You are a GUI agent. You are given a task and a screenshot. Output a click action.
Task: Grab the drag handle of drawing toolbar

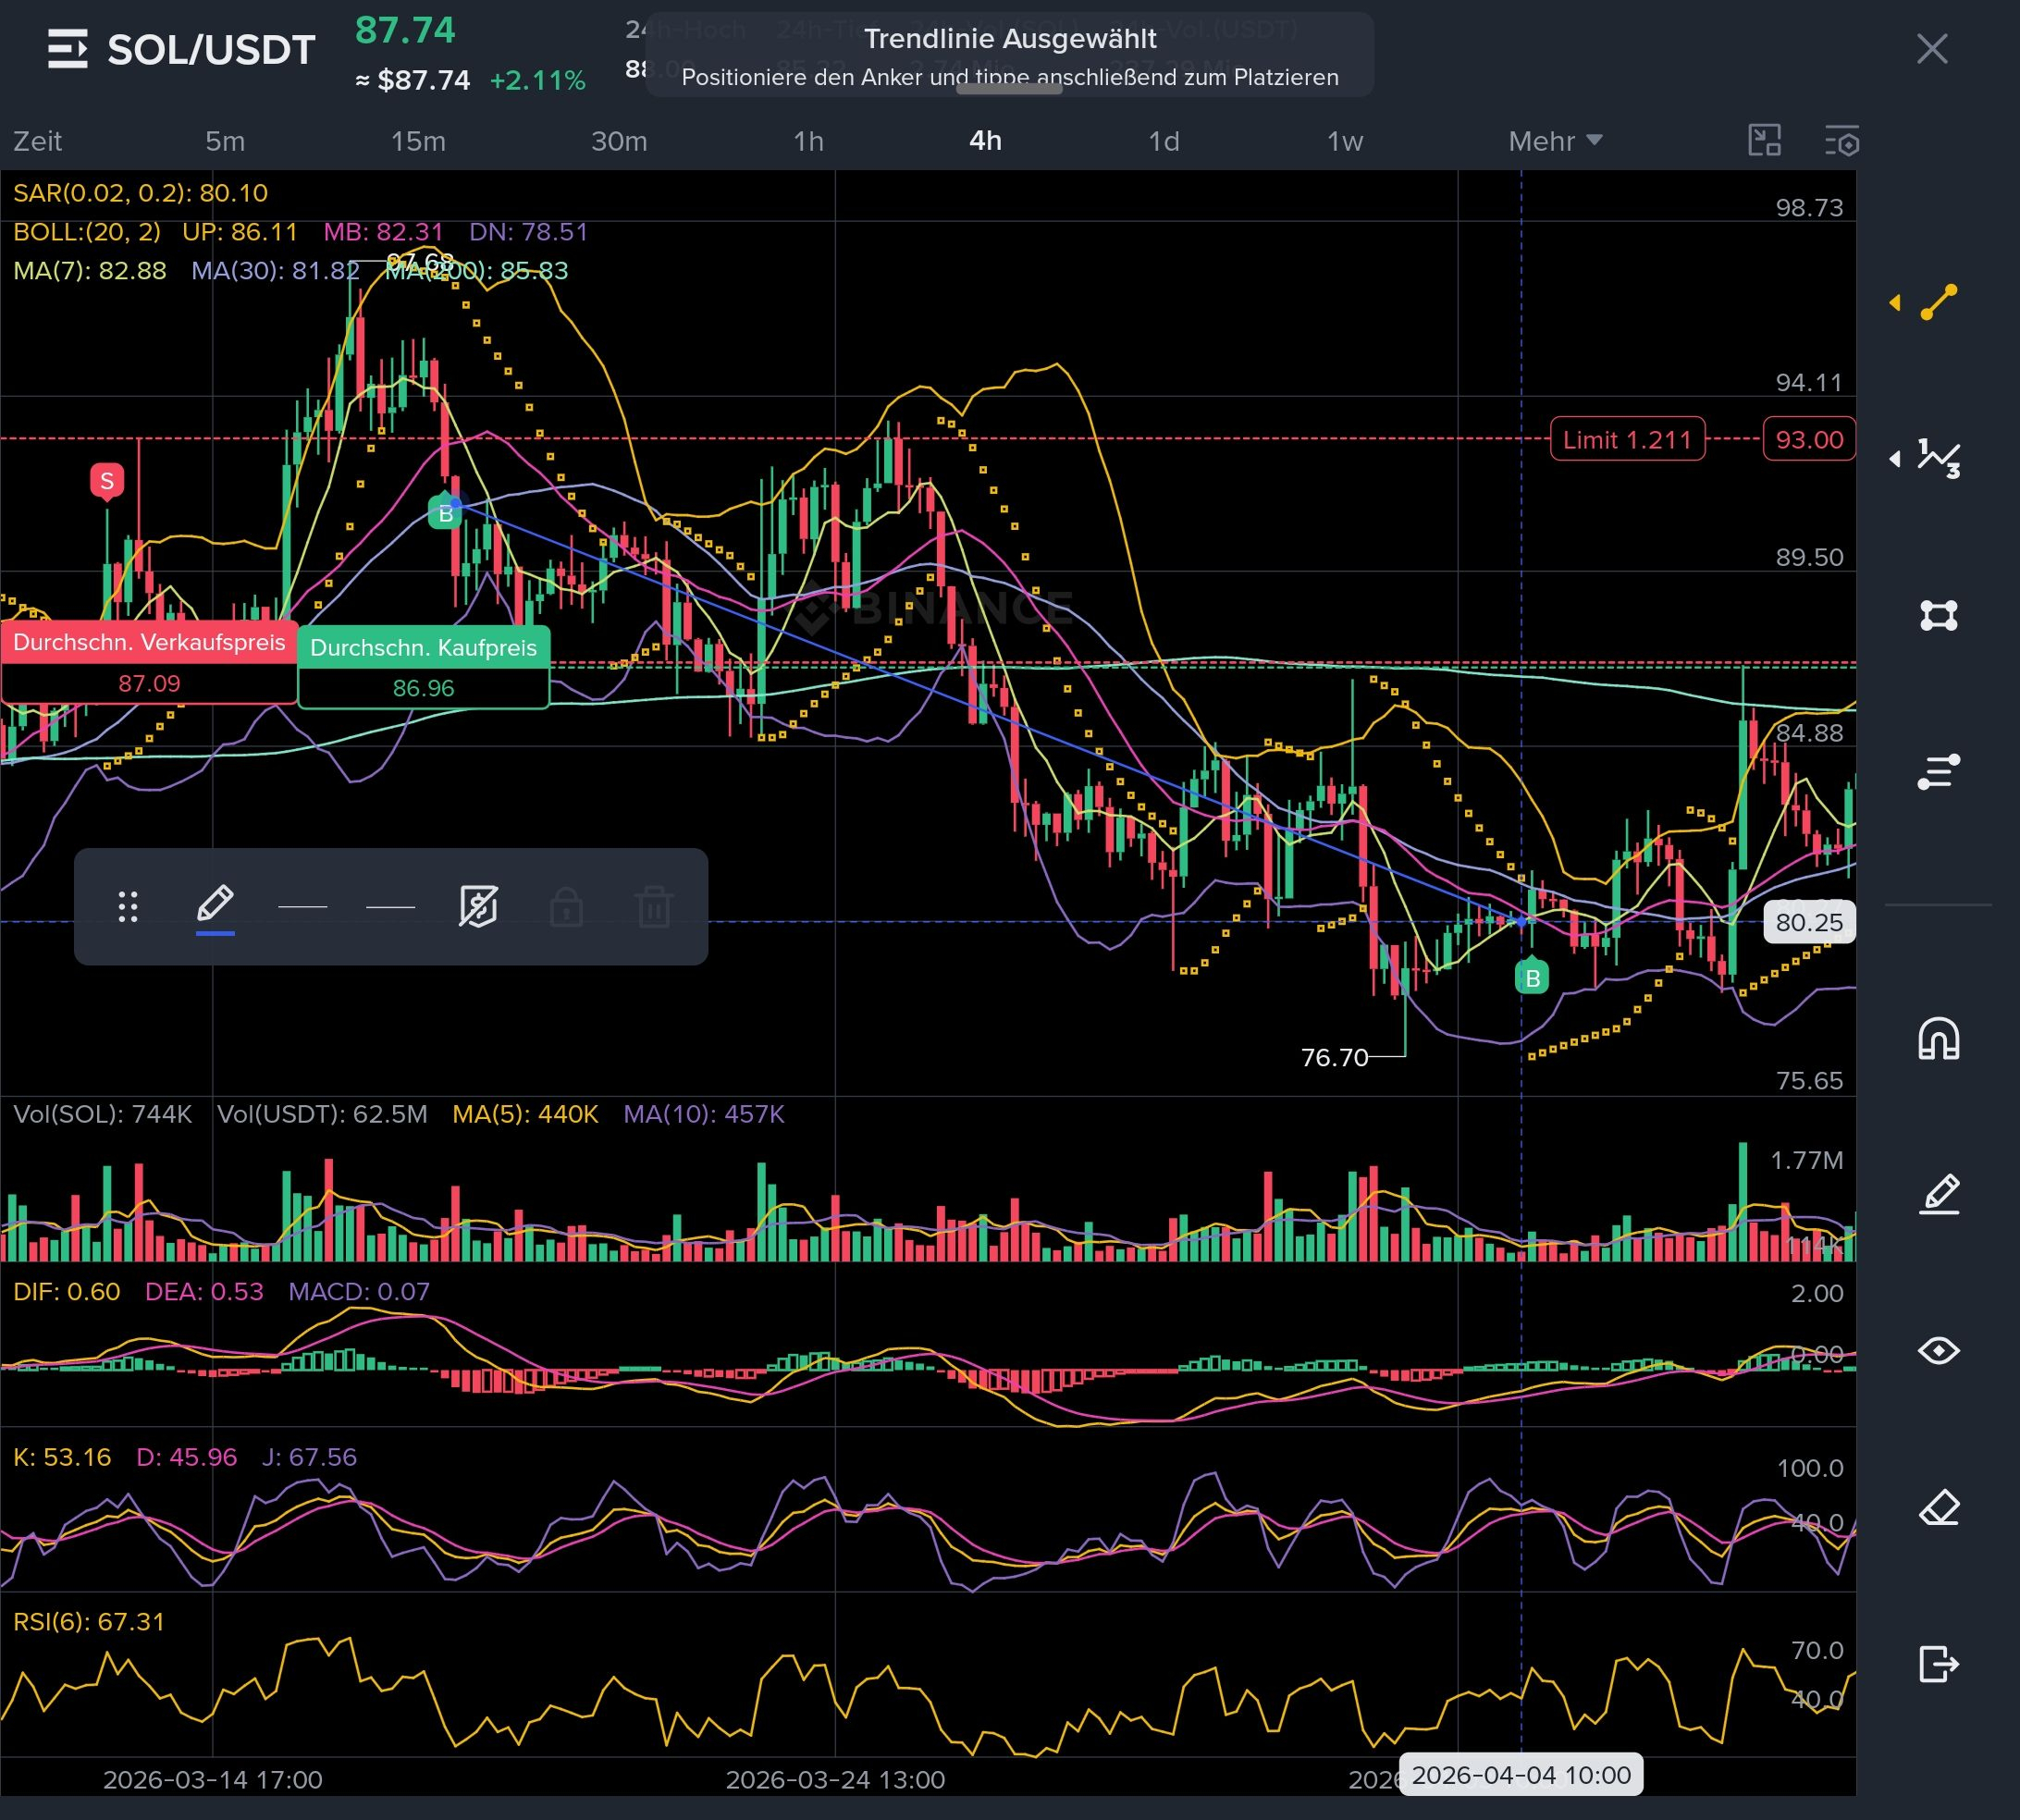(128, 907)
